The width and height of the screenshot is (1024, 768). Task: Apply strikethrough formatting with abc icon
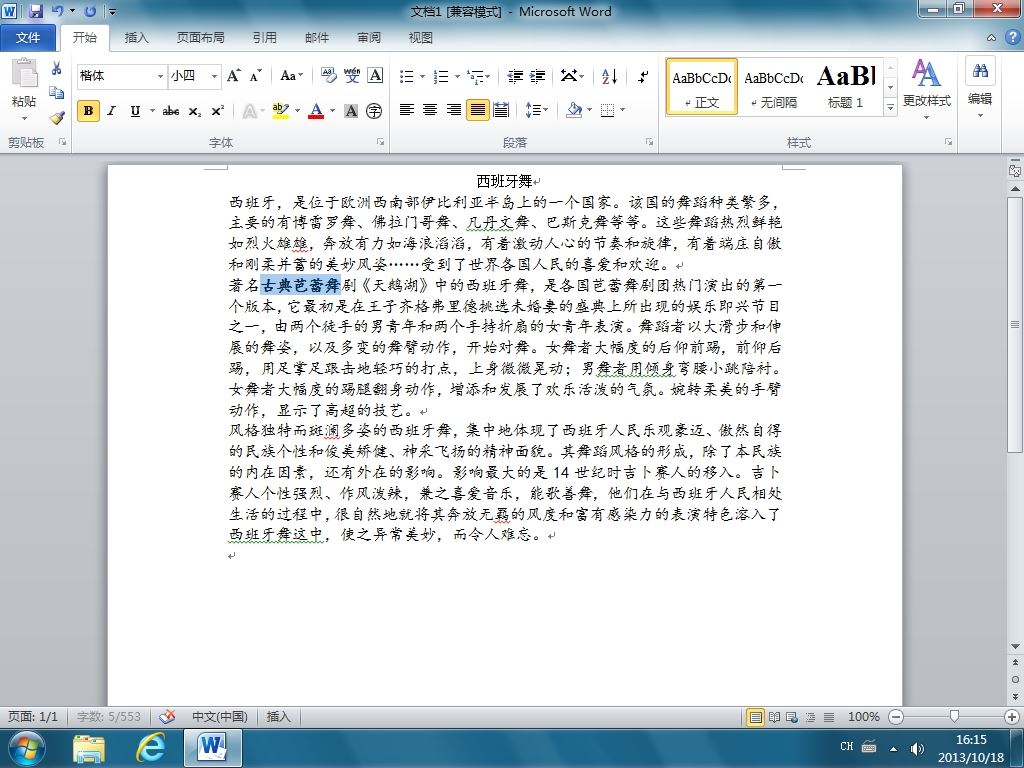point(171,111)
